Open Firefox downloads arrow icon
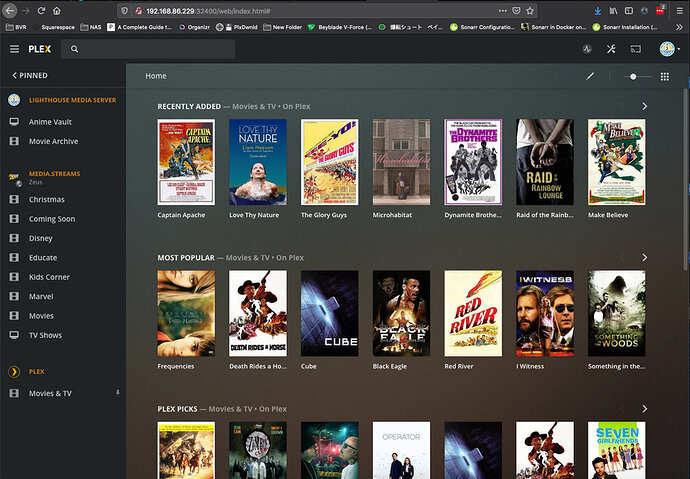This screenshot has width=690, height=479. [598, 11]
